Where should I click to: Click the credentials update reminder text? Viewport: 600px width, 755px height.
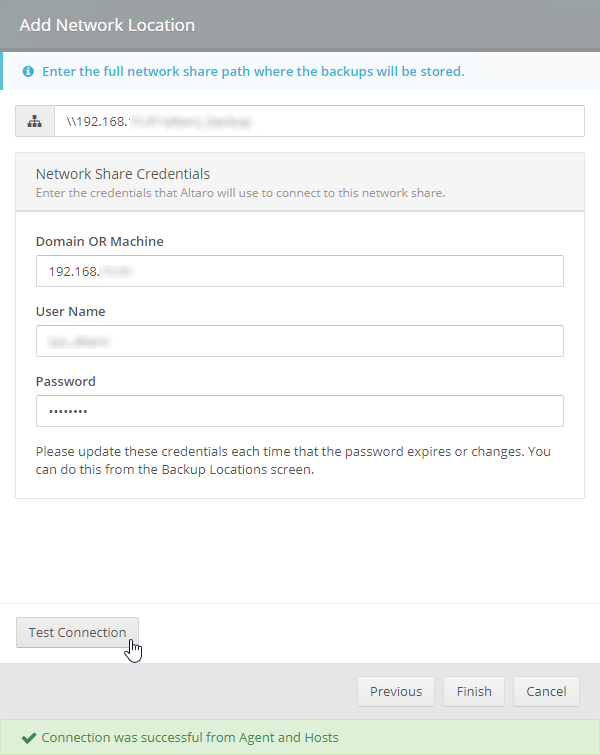click(293, 460)
